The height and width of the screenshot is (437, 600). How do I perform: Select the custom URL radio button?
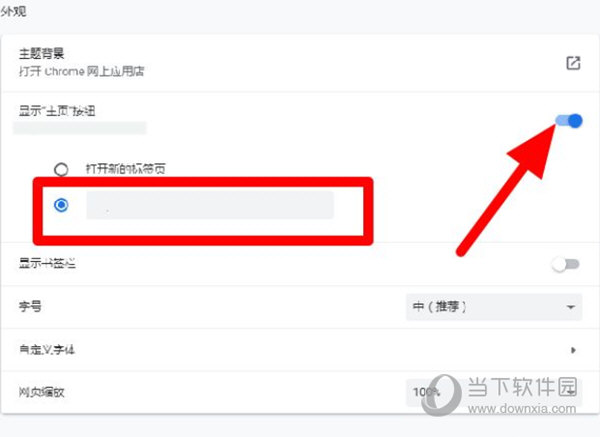point(61,205)
